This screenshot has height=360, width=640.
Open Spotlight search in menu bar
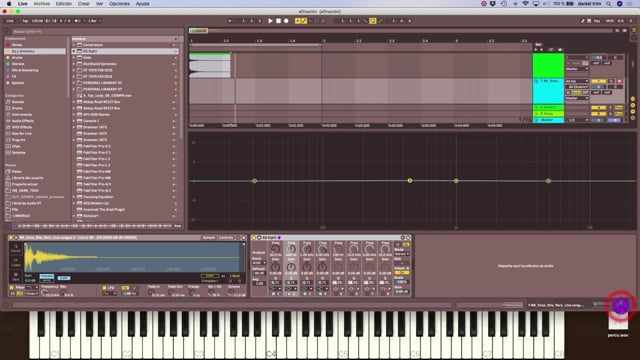click(609, 4)
